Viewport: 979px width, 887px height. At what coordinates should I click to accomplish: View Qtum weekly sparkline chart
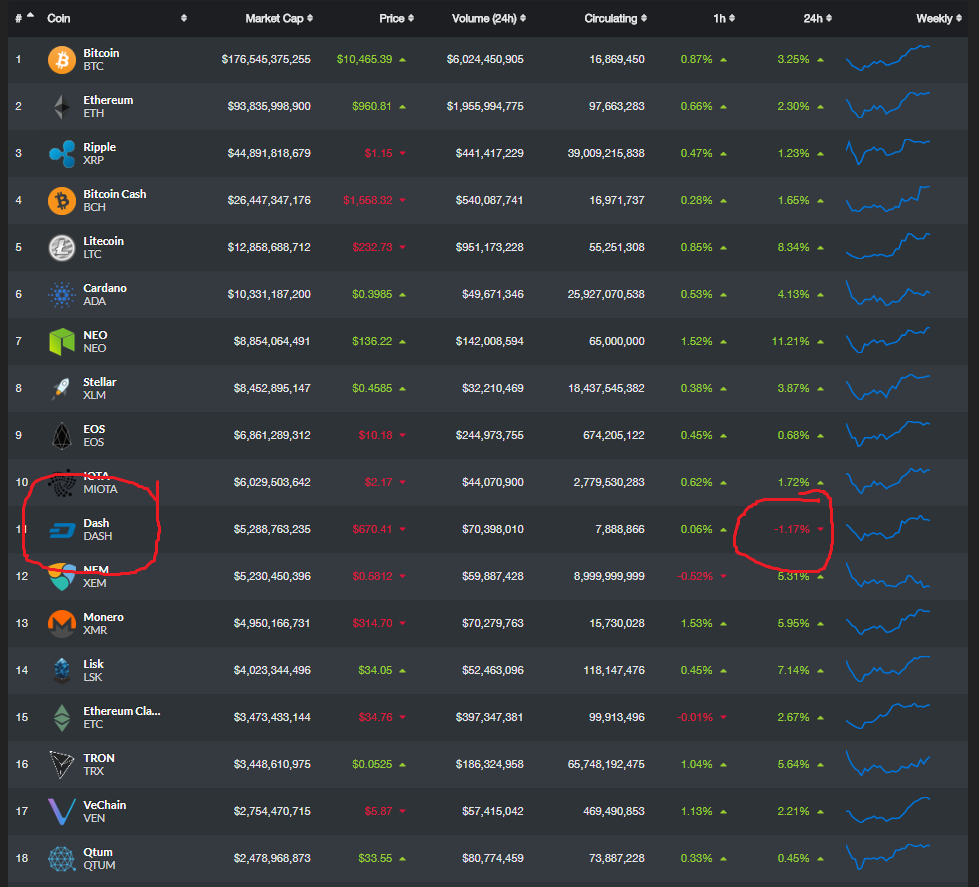click(x=888, y=856)
